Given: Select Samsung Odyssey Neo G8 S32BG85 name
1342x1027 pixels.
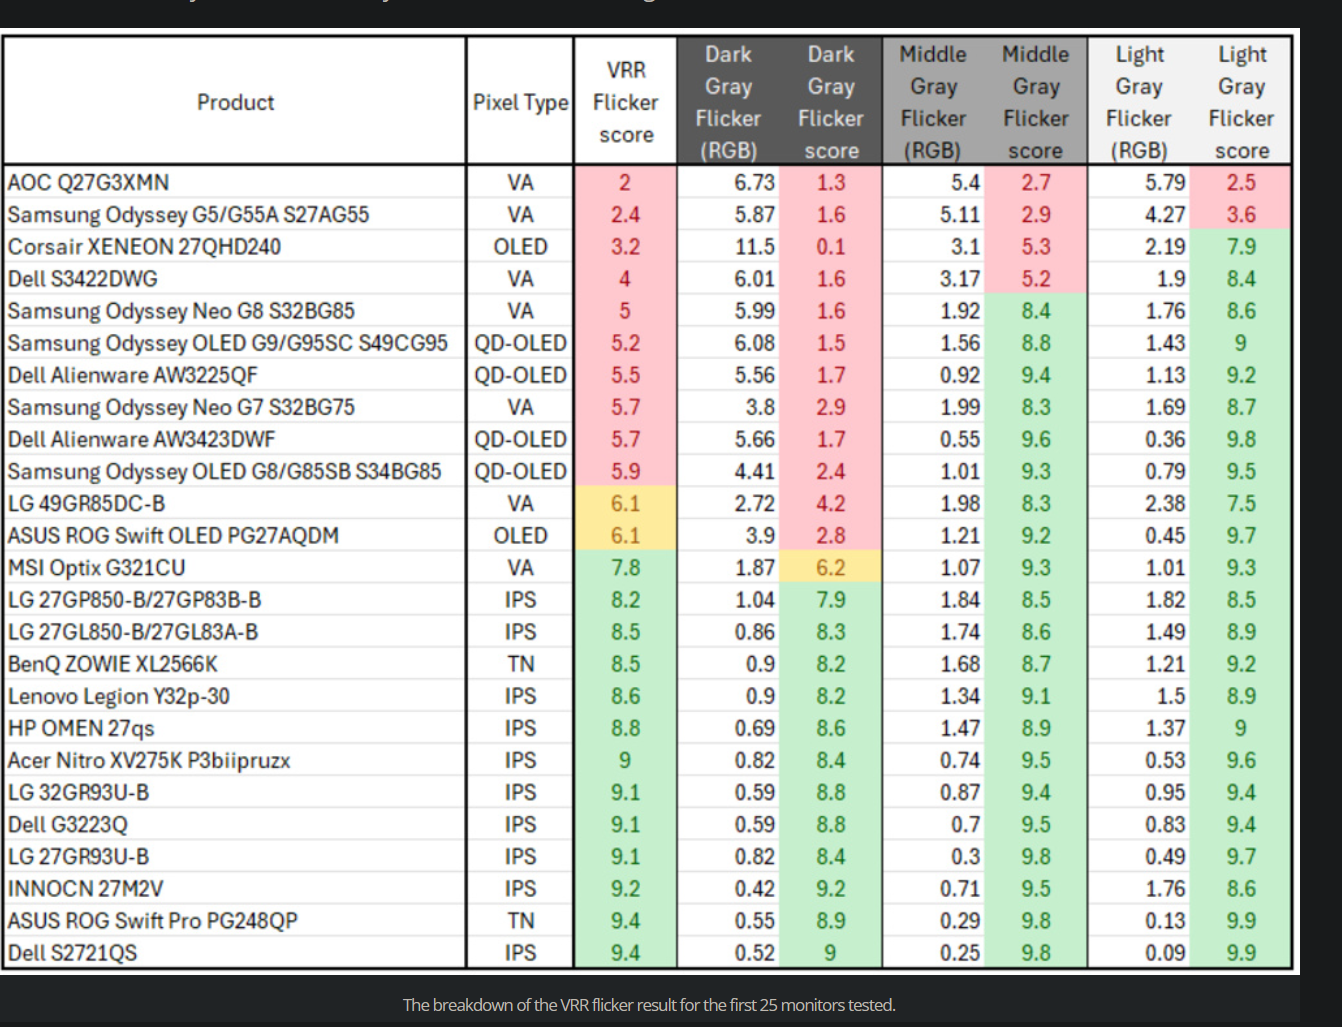Looking at the screenshot, I should [x=181, y=311].
